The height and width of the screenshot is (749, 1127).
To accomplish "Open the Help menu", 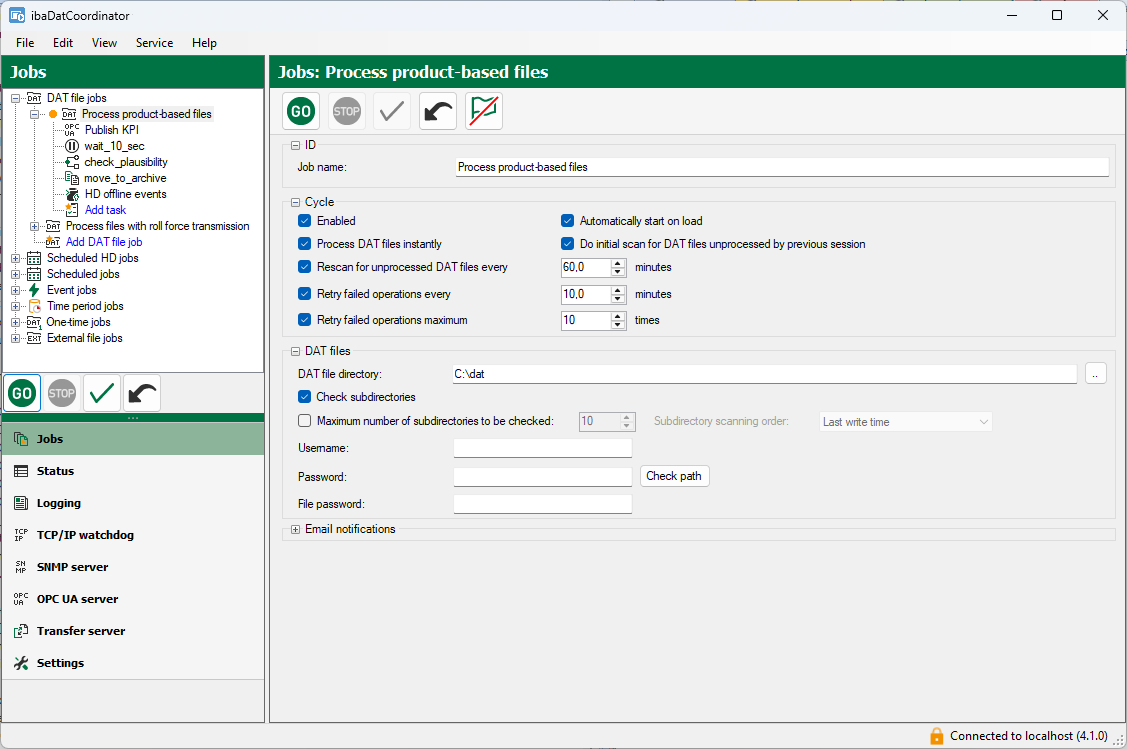I will click(x=204, y=43).
